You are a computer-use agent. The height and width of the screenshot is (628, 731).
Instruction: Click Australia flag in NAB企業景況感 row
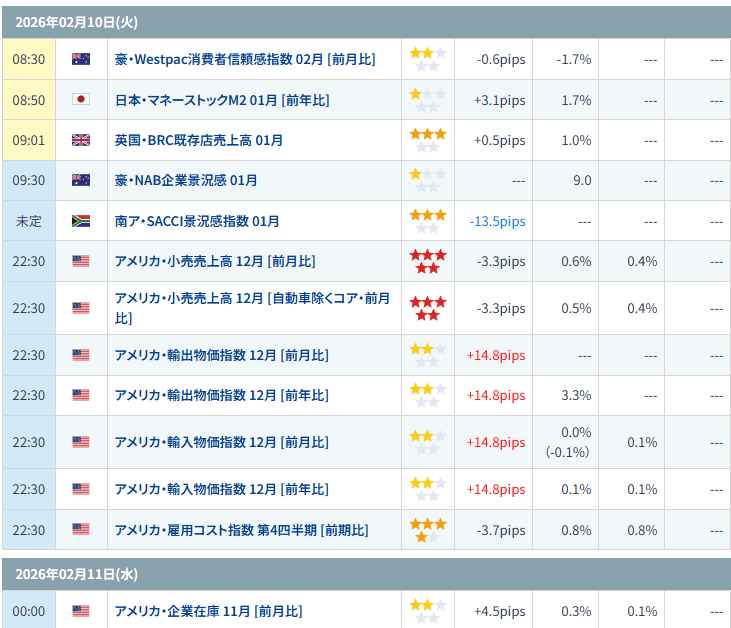click(x=81, y=180)
